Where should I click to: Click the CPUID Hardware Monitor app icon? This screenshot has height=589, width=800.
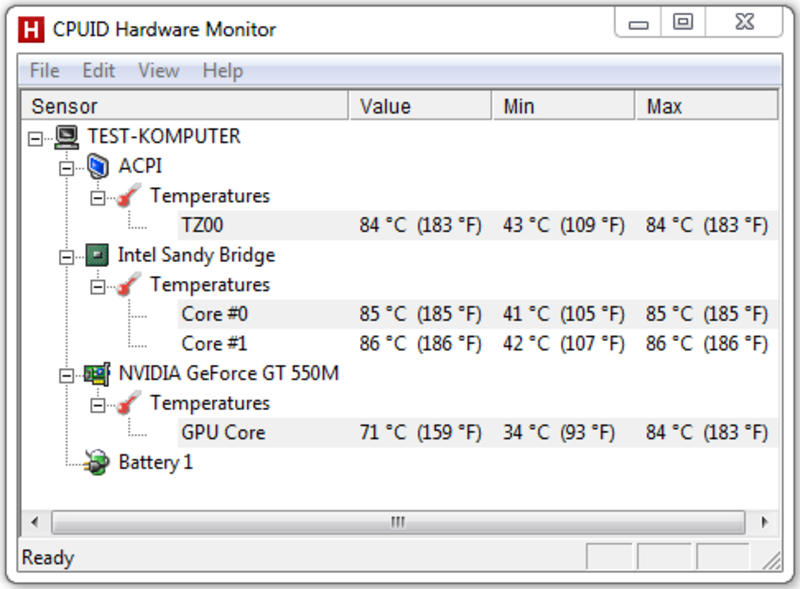(31, 30)
